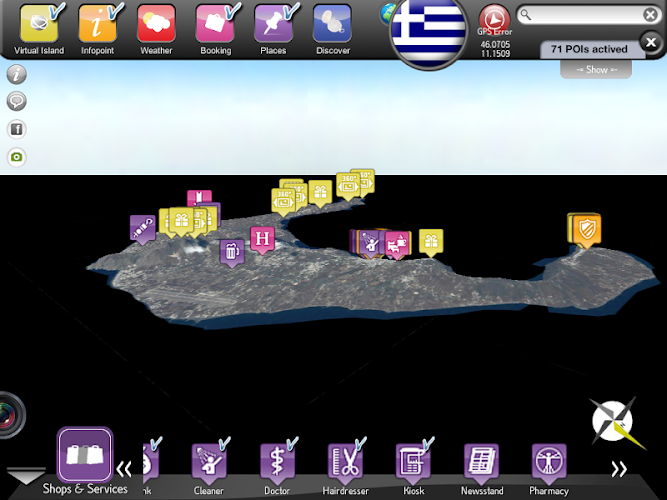Select the purple key marker at left

click(143, 229)
